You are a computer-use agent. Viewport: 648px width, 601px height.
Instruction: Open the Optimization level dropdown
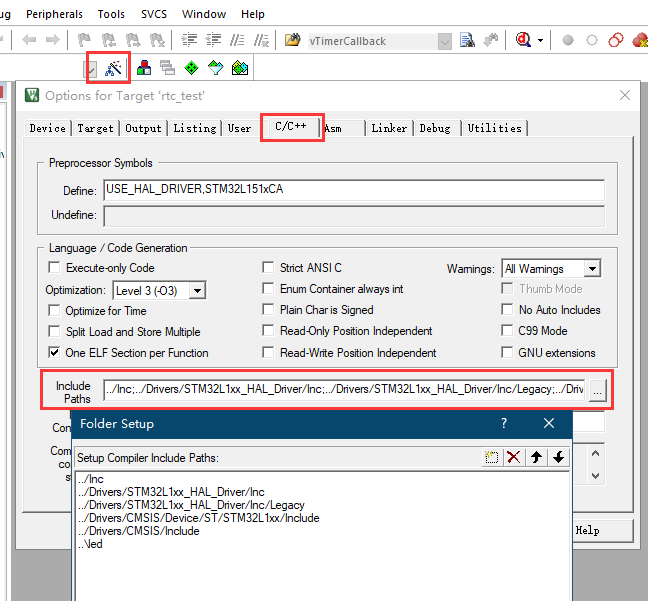197,291
